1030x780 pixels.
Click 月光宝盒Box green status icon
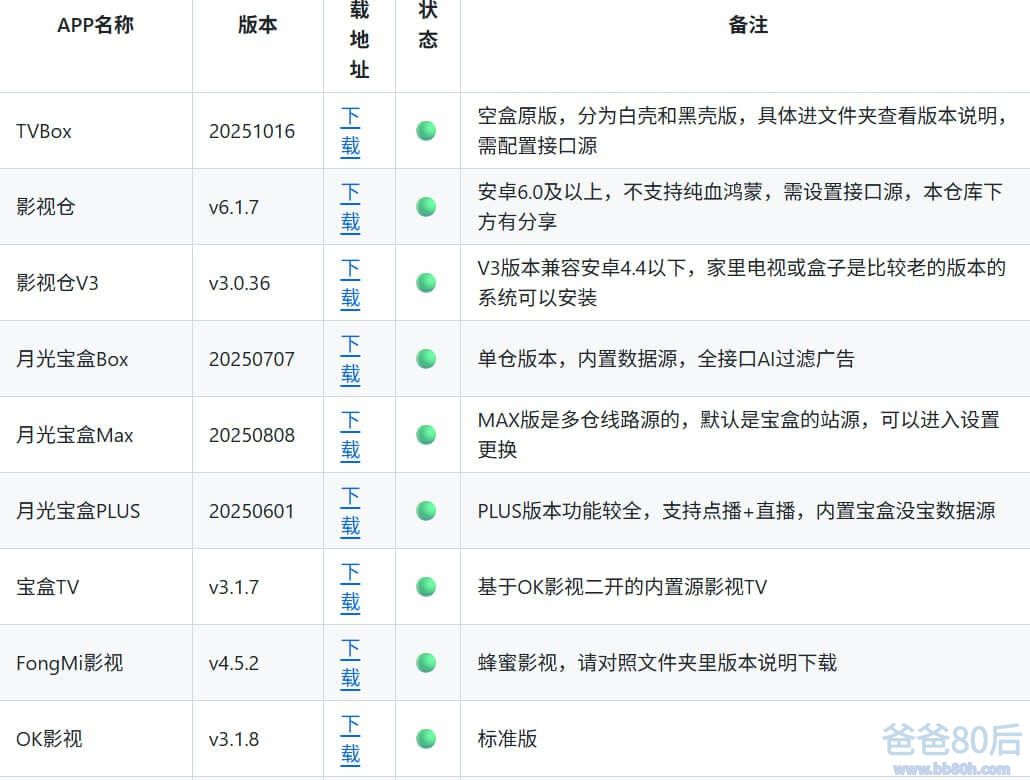426,359
